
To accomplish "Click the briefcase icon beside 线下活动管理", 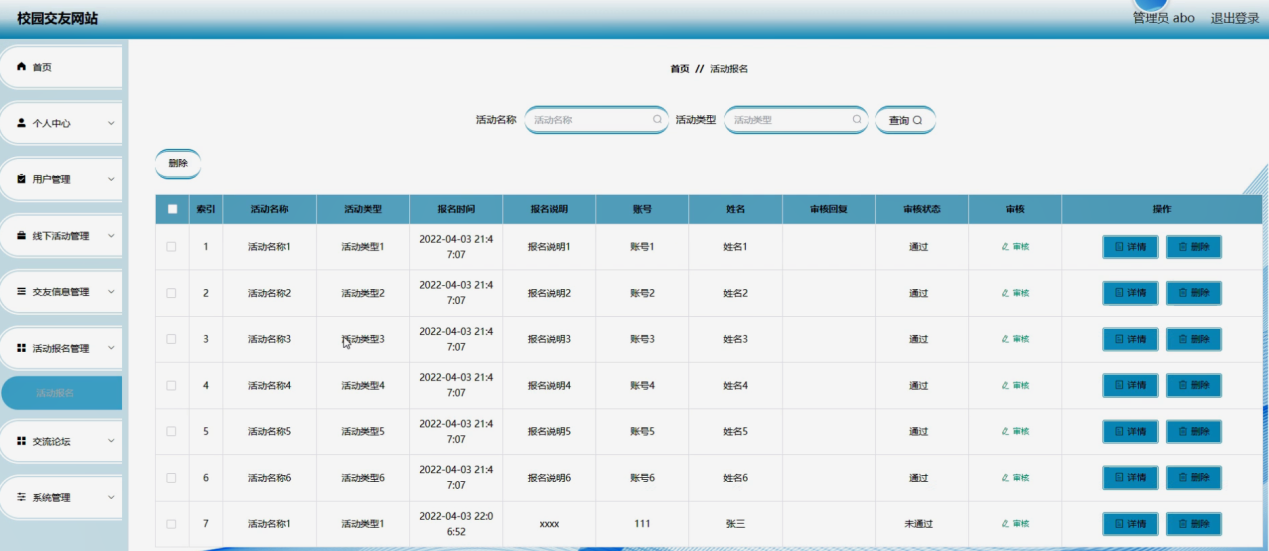I will point(21,236).
